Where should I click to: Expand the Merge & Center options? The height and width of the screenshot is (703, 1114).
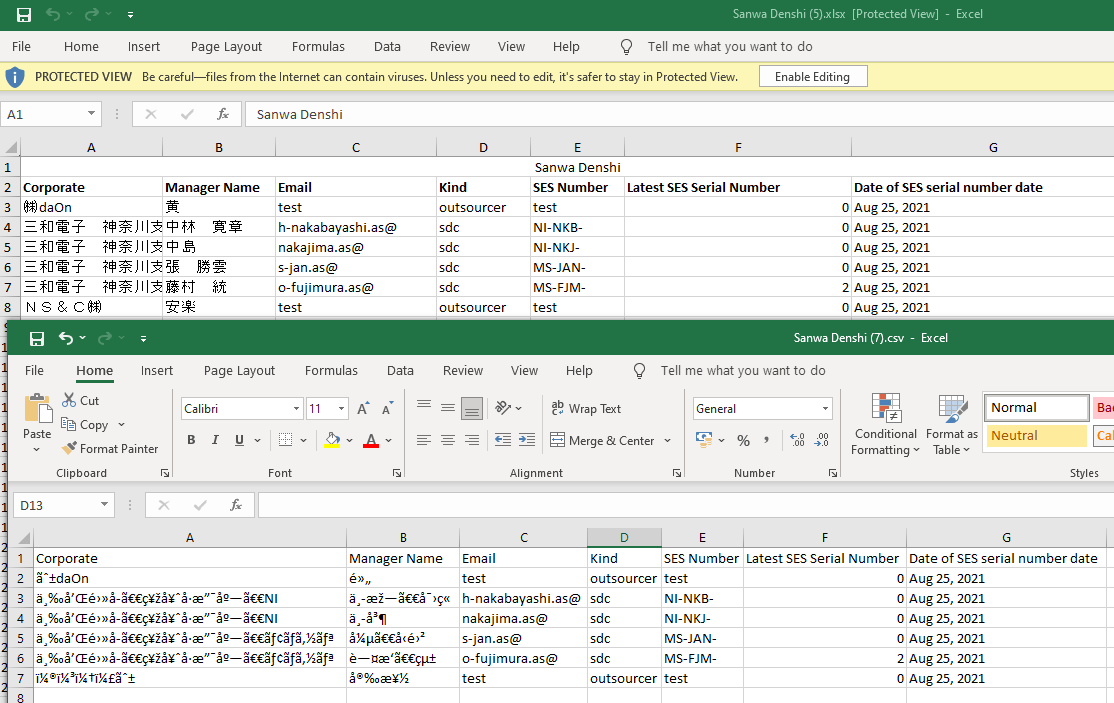[668, 440]
